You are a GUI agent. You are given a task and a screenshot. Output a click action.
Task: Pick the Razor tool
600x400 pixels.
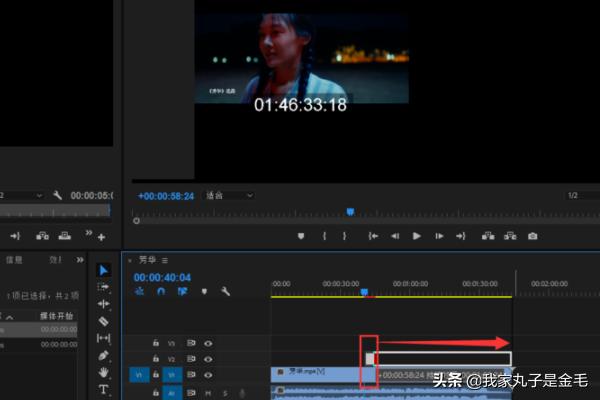(x=104, y=321)
